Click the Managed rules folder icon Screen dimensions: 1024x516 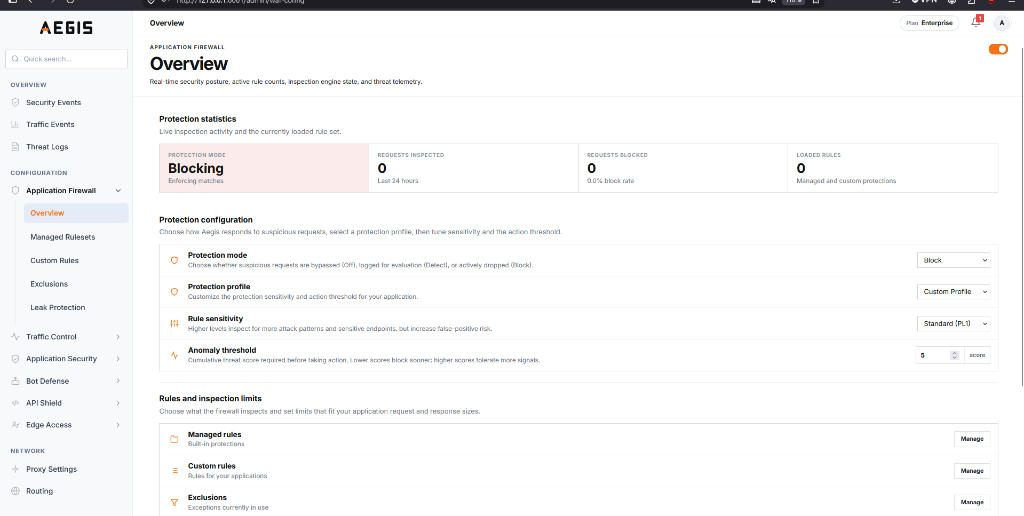click(x=174, y=439)
